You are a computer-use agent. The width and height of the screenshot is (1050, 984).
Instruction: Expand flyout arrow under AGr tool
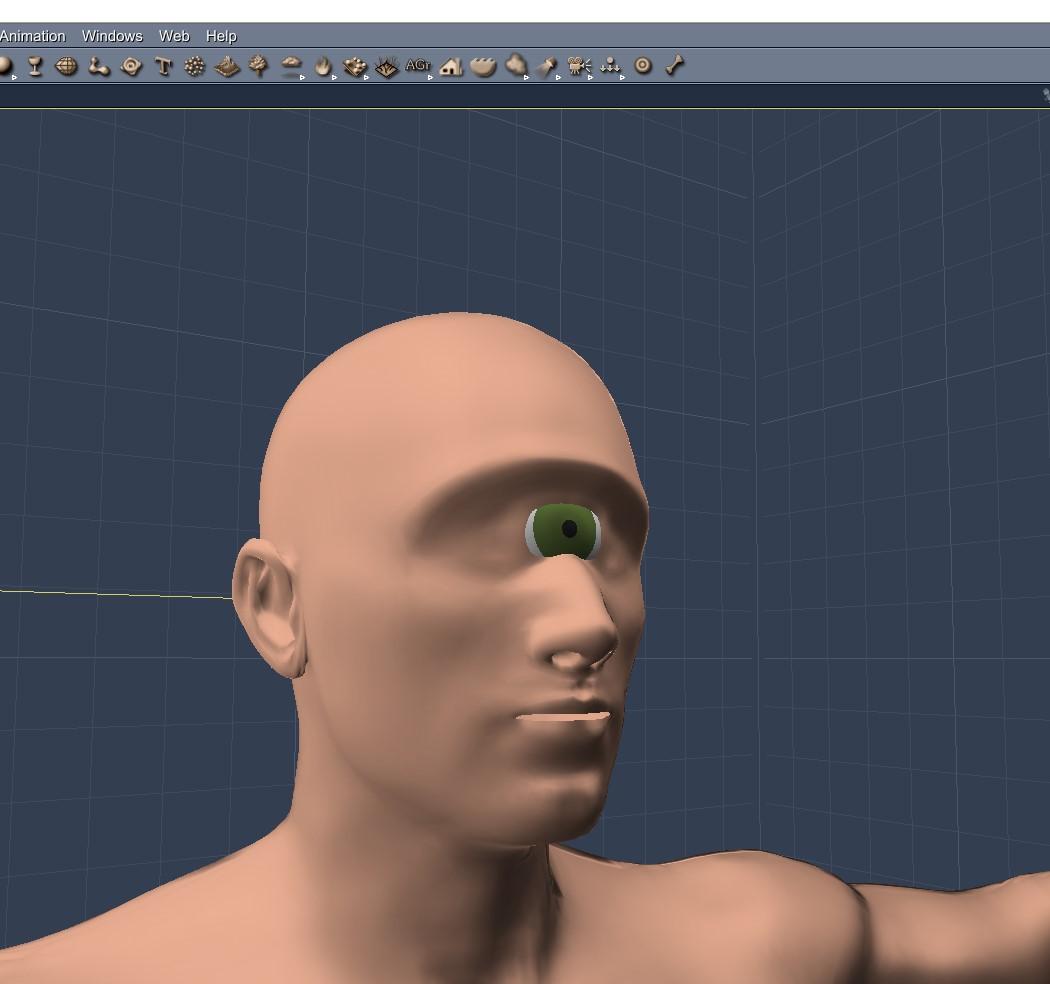[x=430, y=78]
